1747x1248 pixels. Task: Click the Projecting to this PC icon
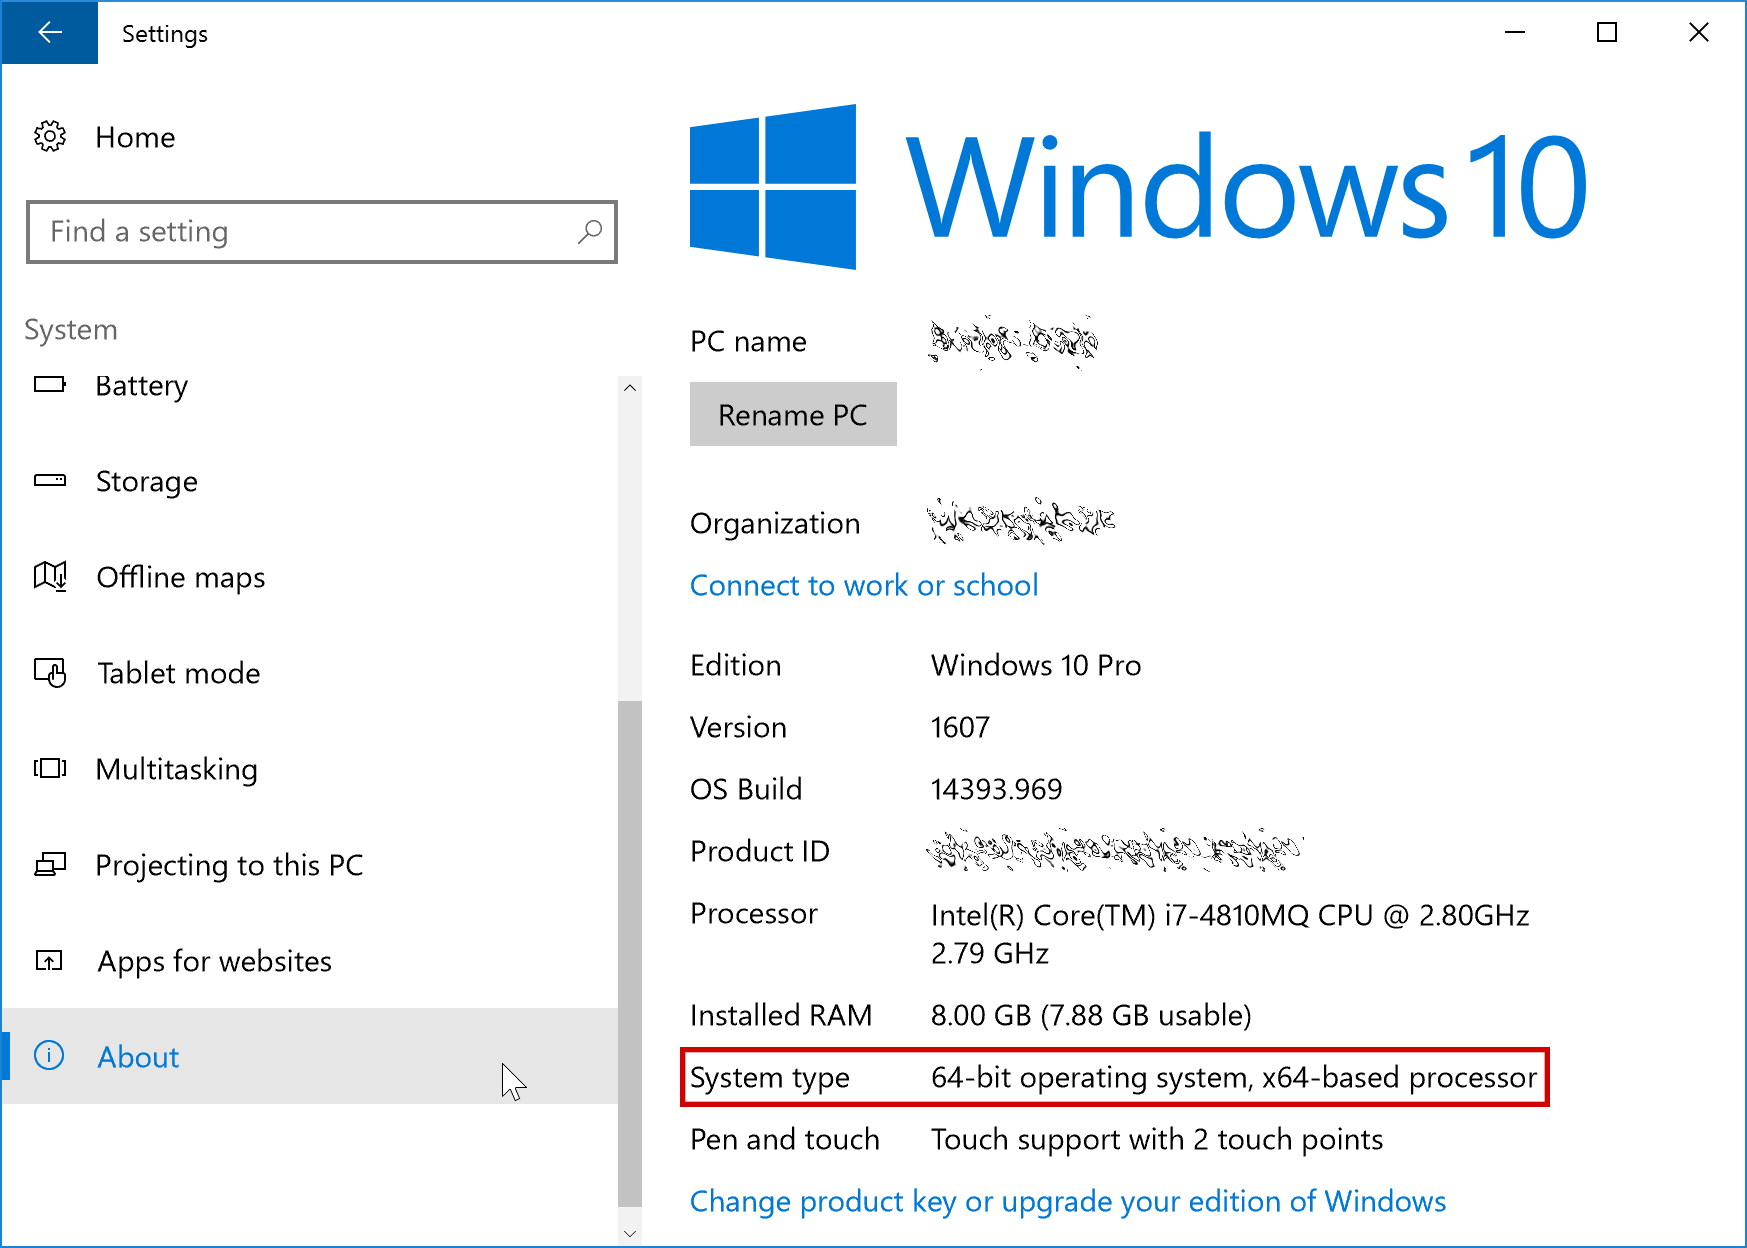50,864
